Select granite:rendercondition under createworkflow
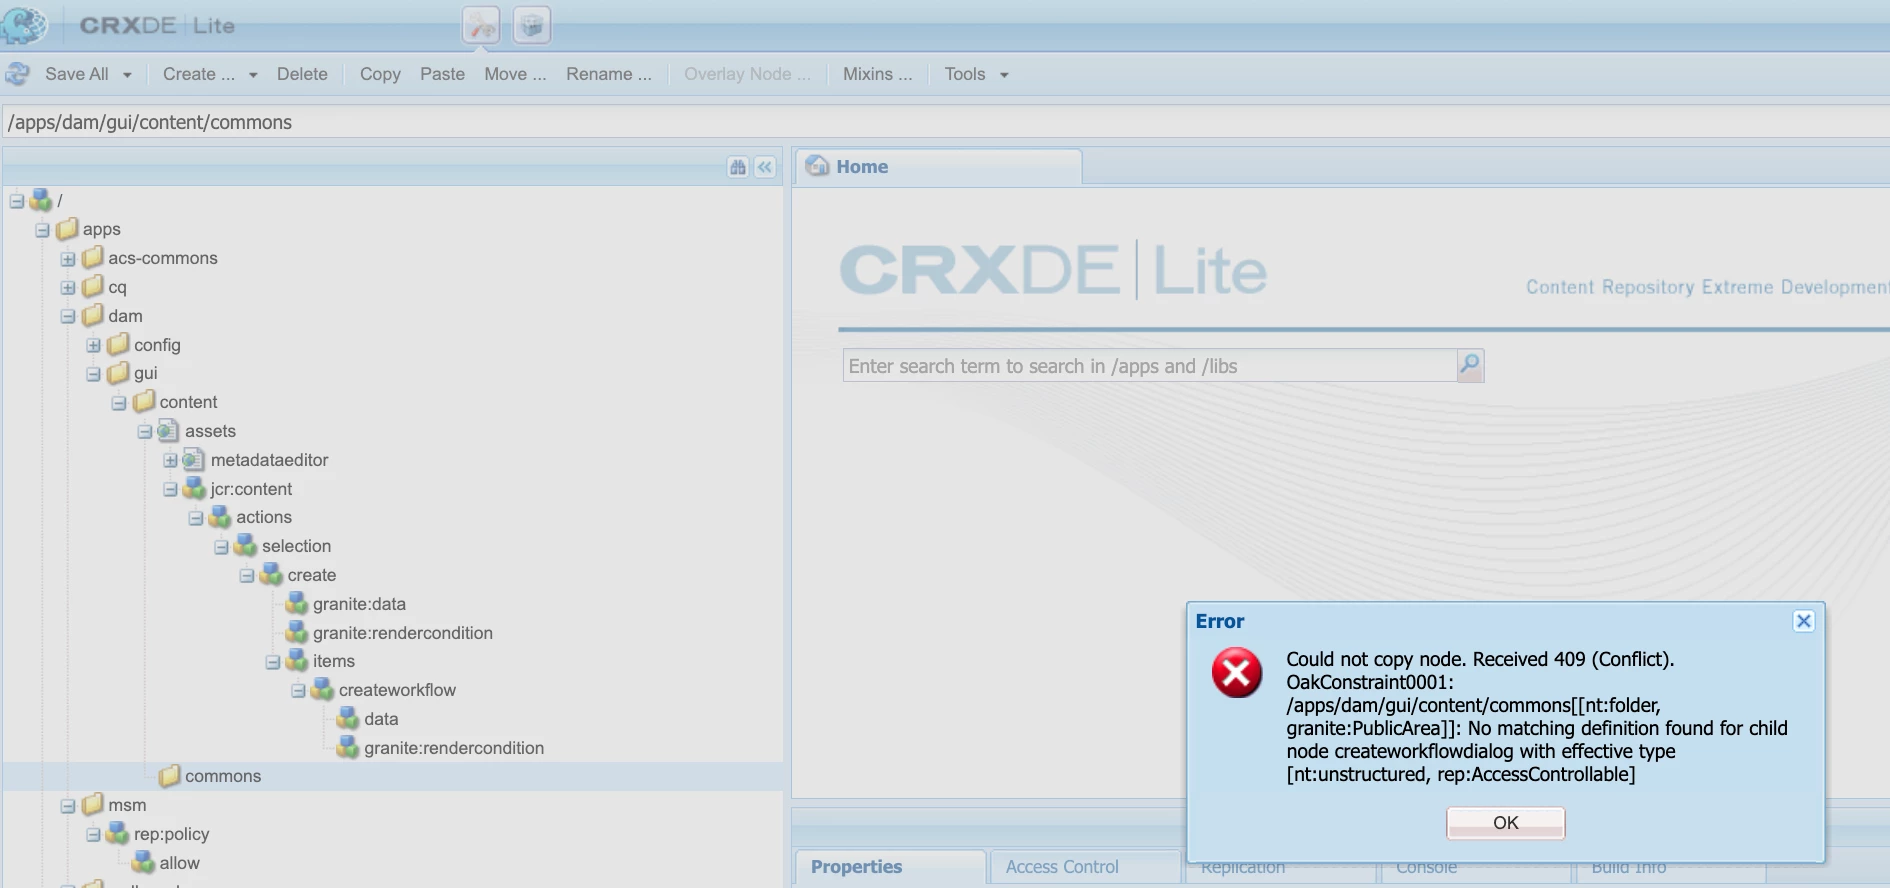The image size is (1890, 888). [x=454, y=748]
